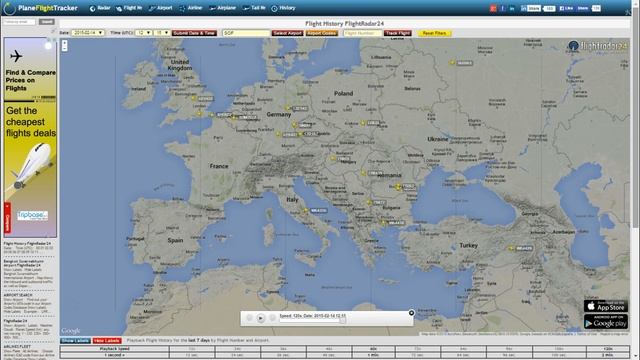640x360 pixels.
Task: Open the Radar menu item
Action: click(x=100, y=8)
